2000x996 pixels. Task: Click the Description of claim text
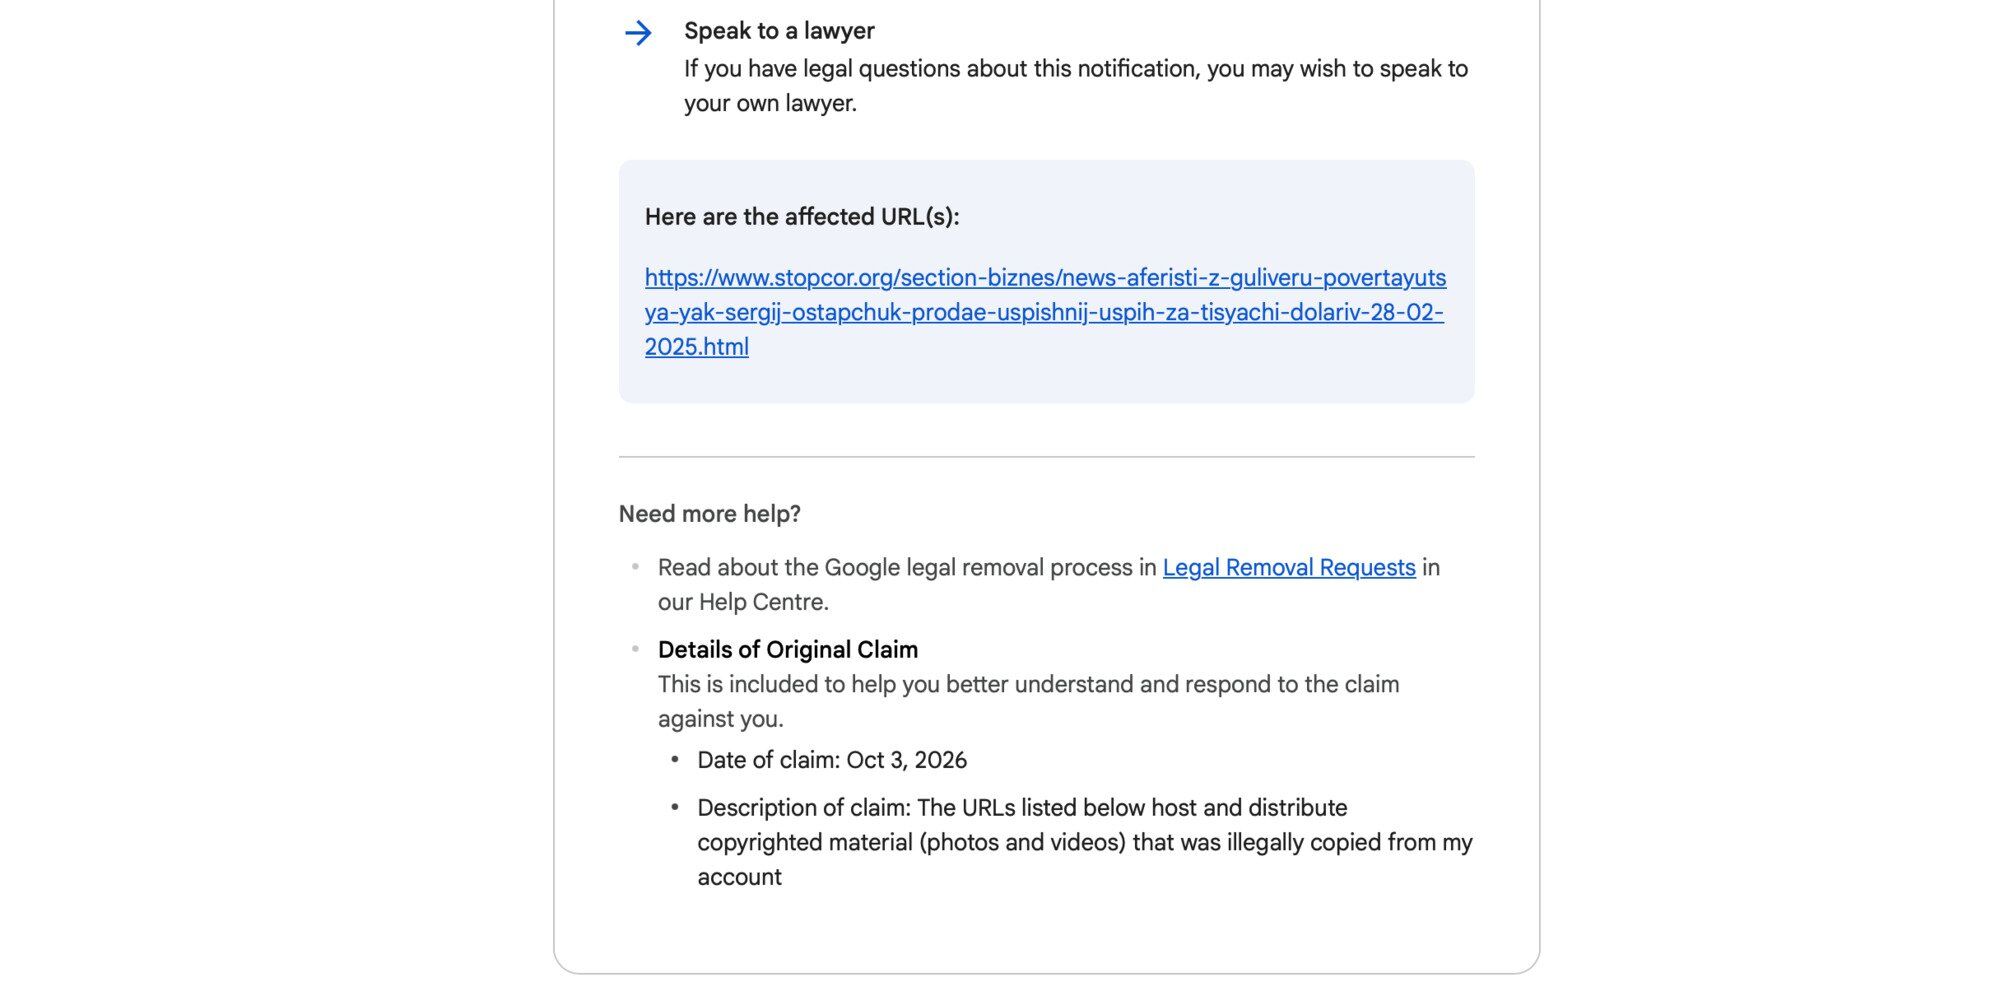coord(1085,842)
